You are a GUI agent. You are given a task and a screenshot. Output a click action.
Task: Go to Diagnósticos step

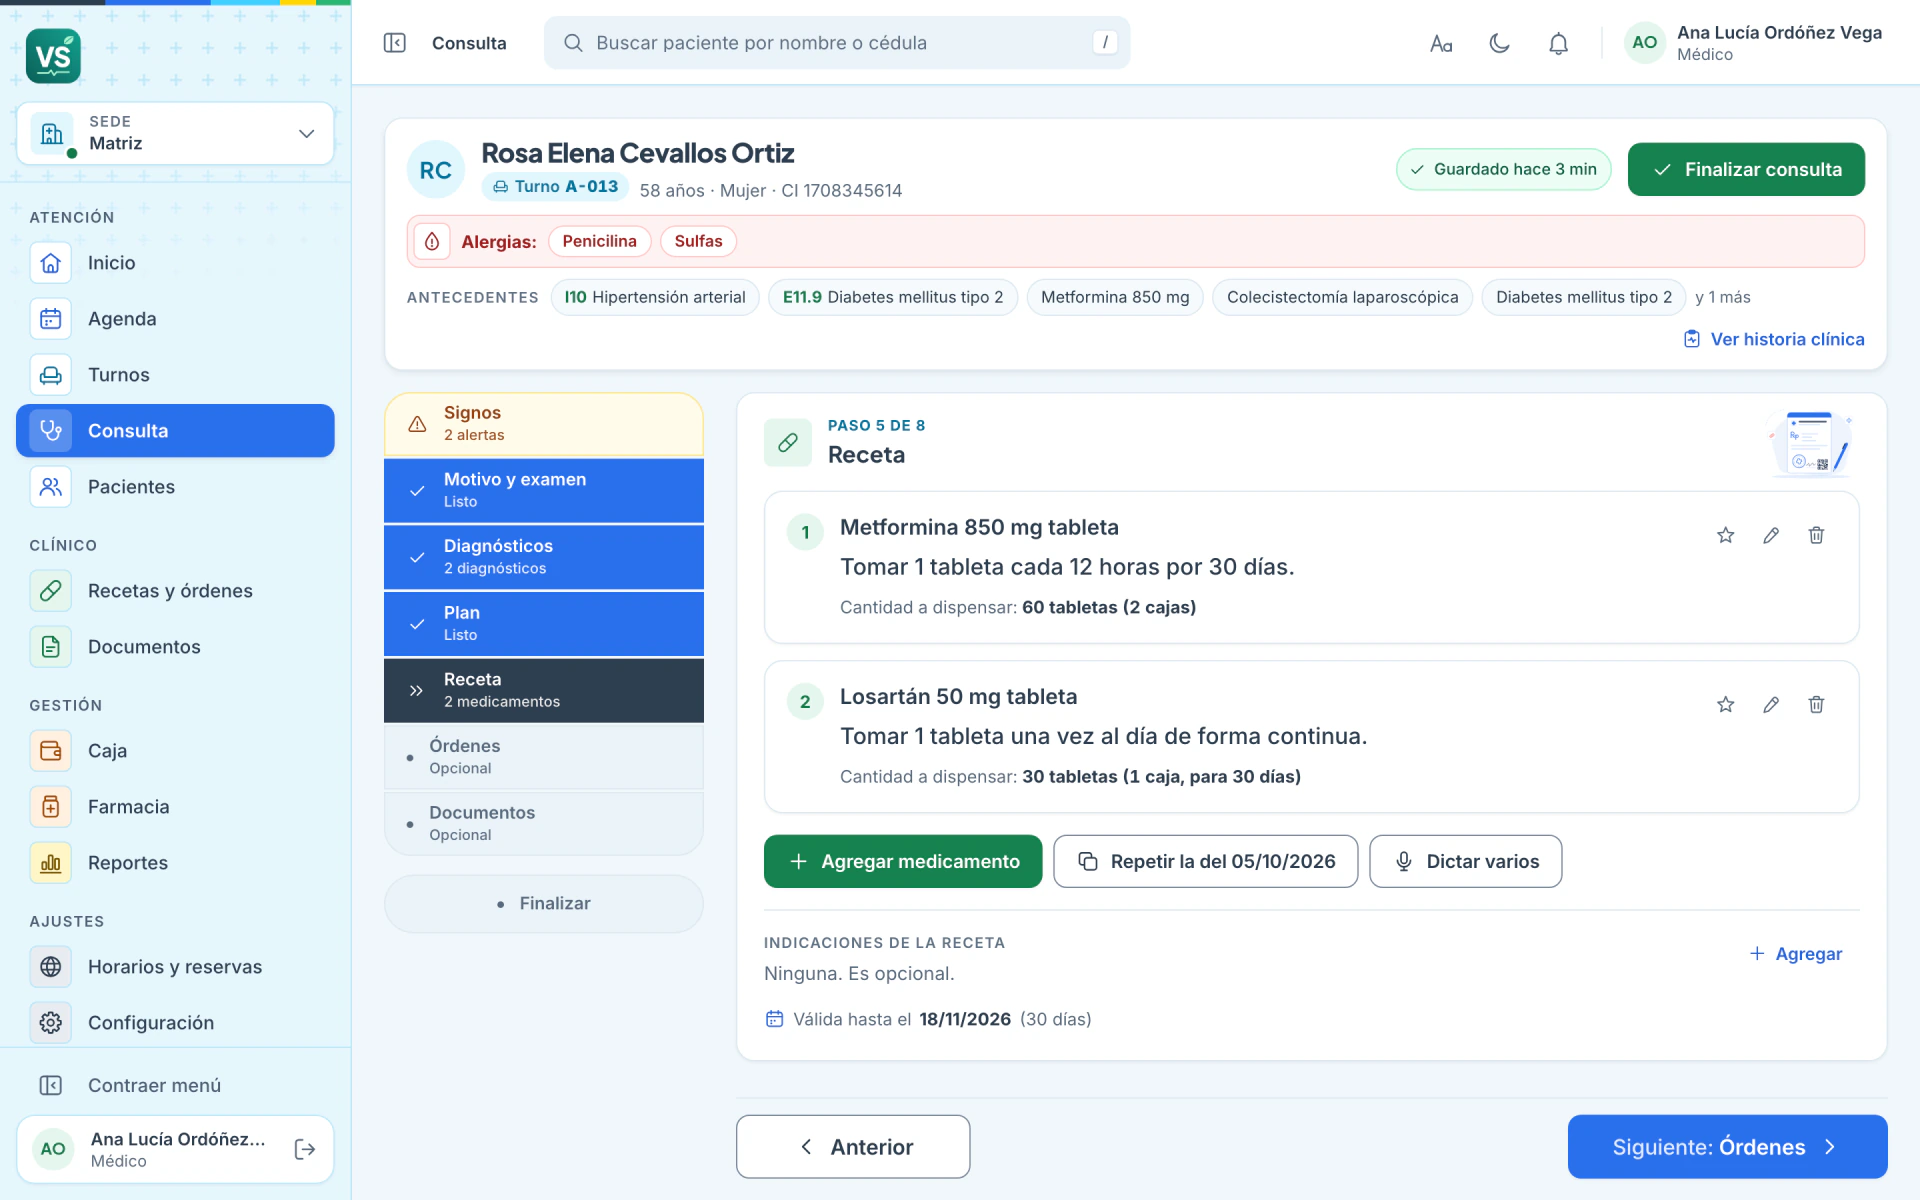point(544,557)
